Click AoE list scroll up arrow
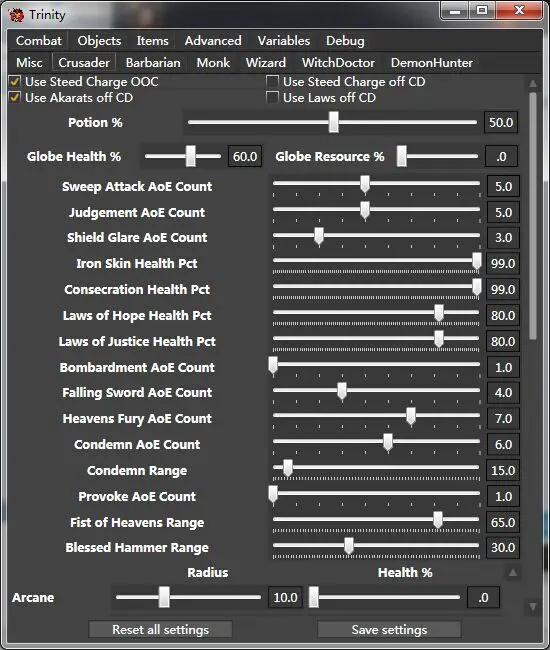The image size is (550, 650). 513,572
